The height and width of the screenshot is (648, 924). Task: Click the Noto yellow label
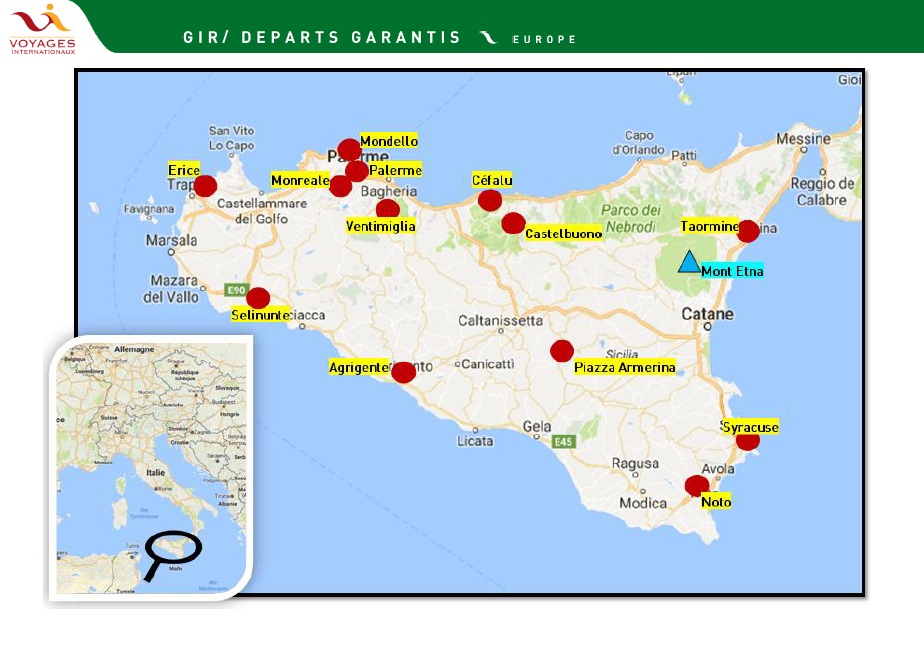tap(716, 502)
